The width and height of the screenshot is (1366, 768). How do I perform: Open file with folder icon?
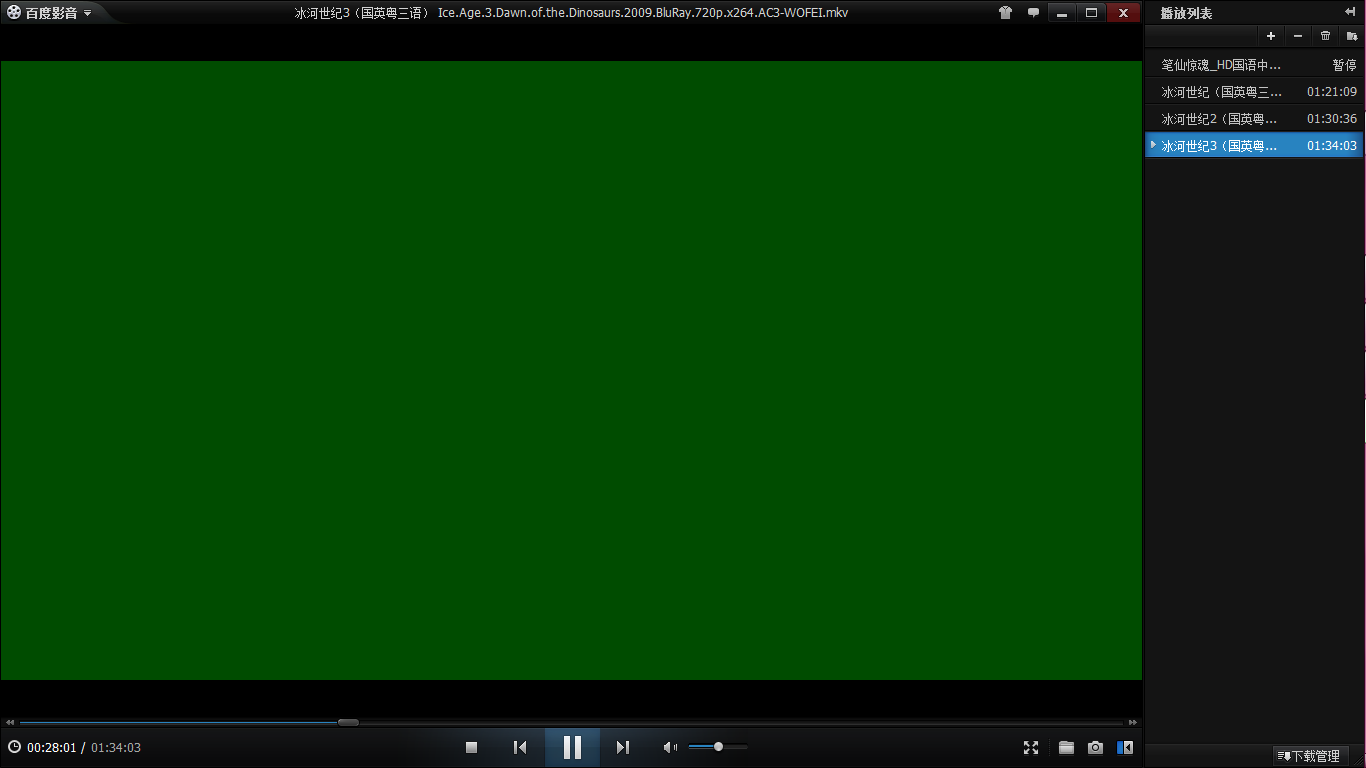tap(1066, 747)
